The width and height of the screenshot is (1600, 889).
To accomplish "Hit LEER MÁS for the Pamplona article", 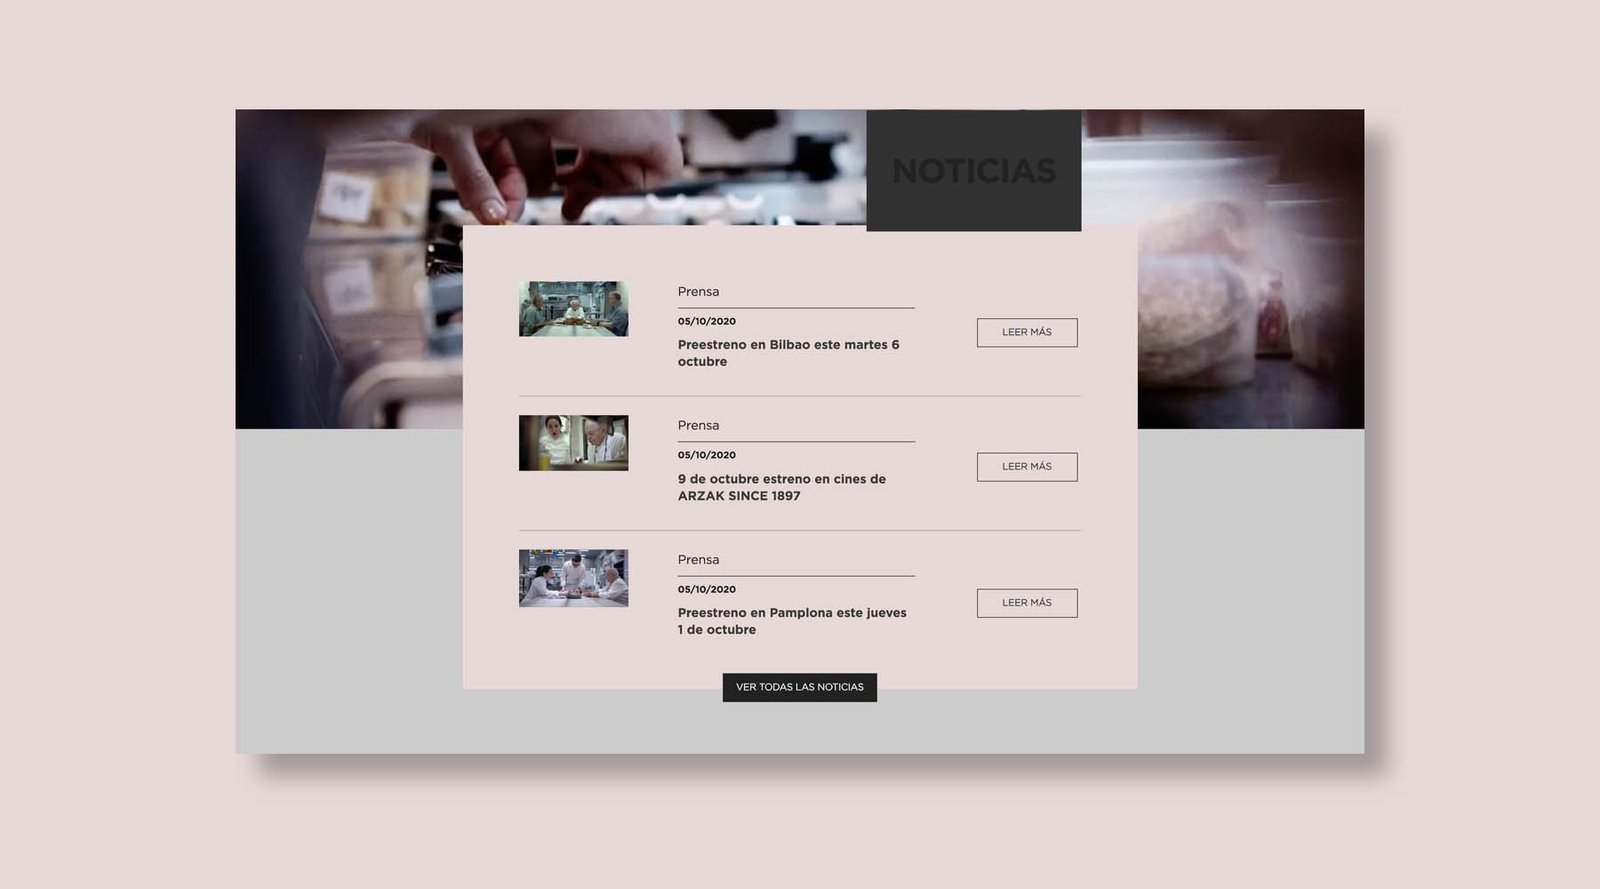I will tap(1027, 603).
